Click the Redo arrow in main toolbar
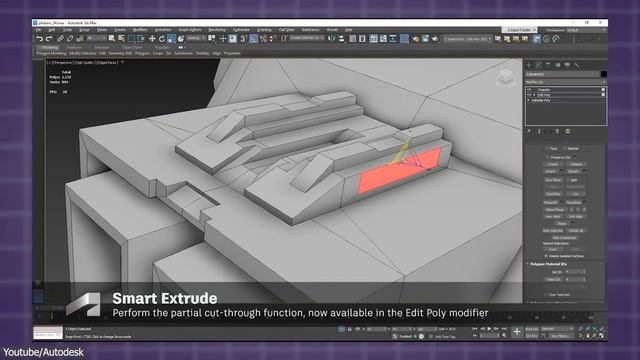The width and height of the screenshot is (640, 360). 49,39
